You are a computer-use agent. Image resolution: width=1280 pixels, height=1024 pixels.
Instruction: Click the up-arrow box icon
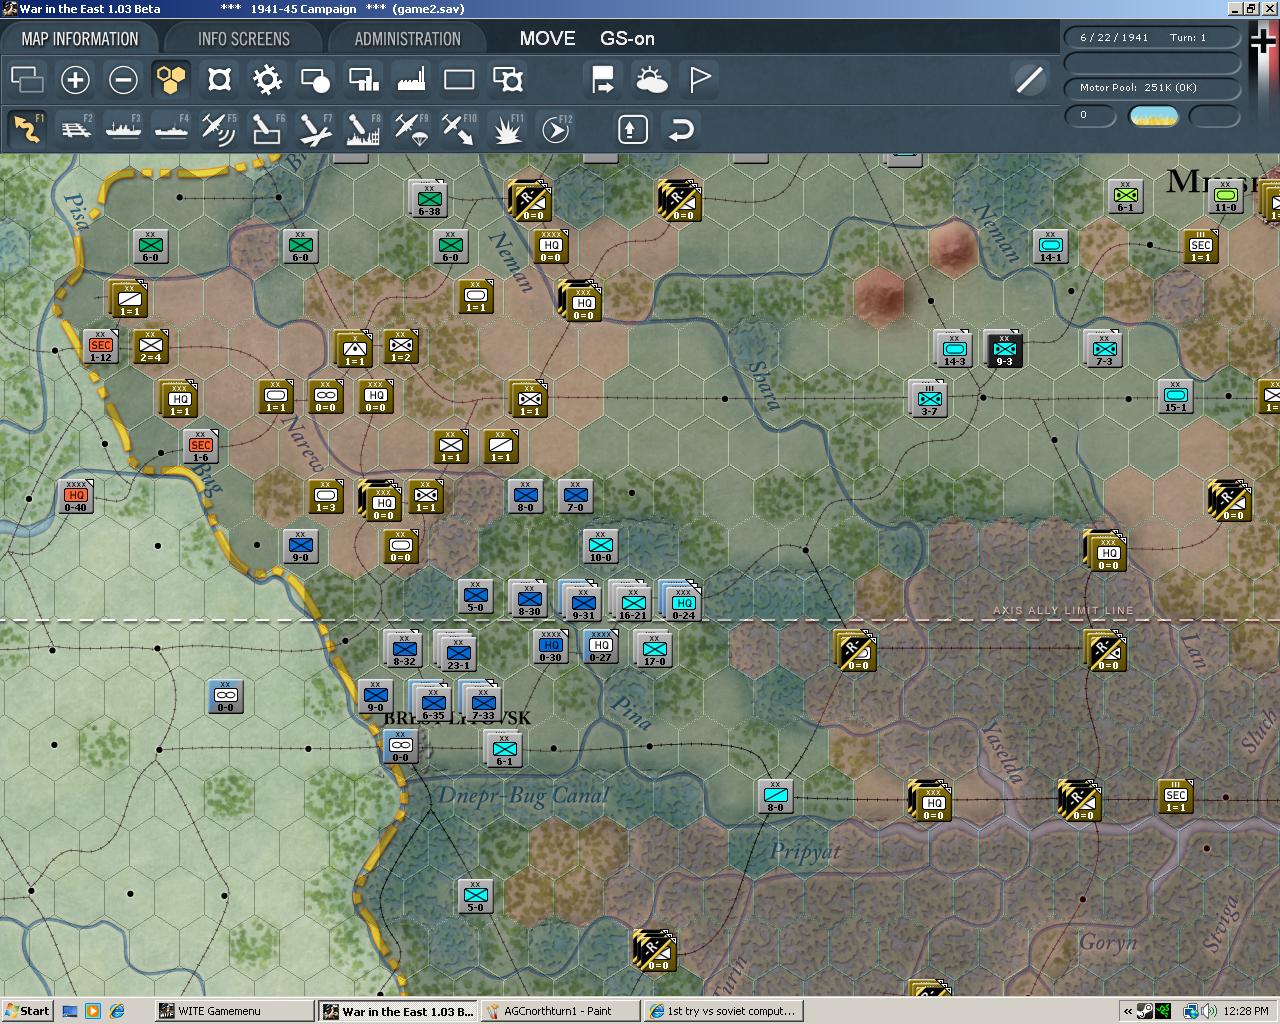[633, 129]
